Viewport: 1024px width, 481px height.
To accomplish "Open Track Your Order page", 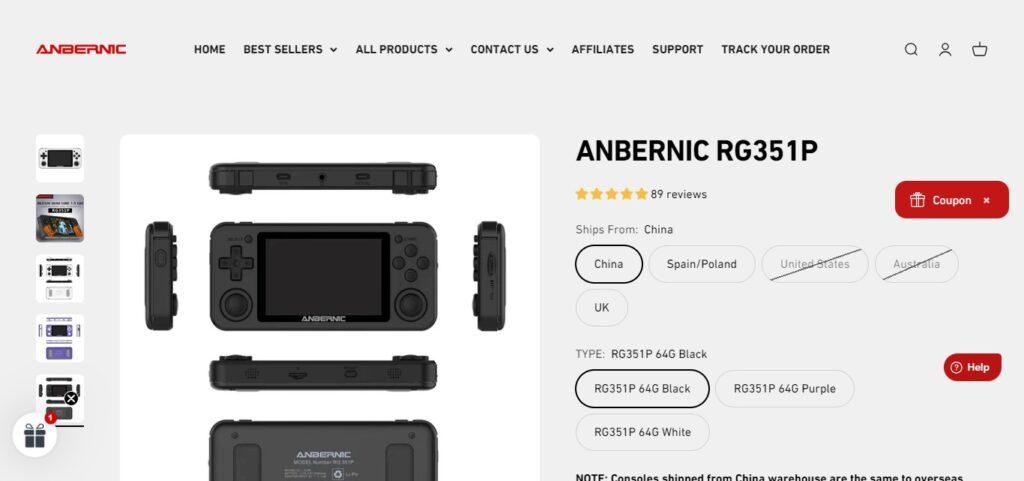I will tap(775, 50).
